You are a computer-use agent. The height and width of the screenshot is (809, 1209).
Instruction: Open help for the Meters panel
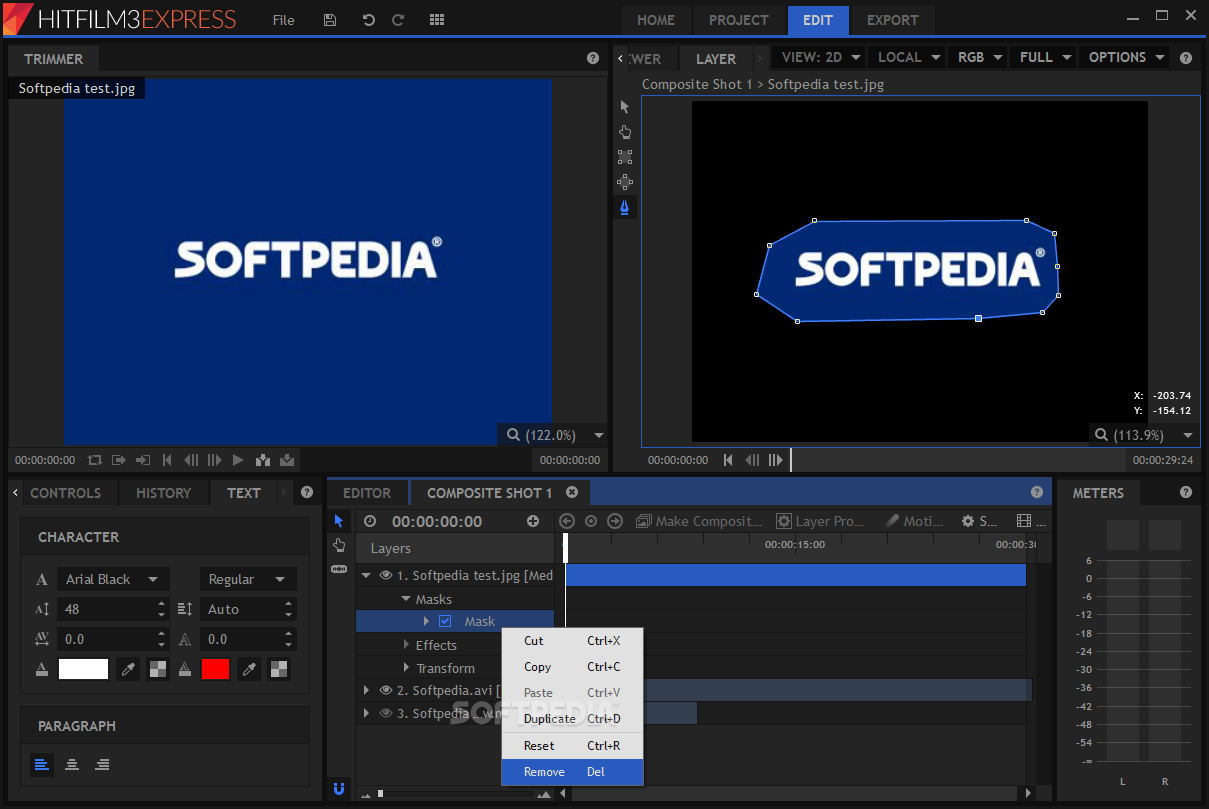(1186, 492)
